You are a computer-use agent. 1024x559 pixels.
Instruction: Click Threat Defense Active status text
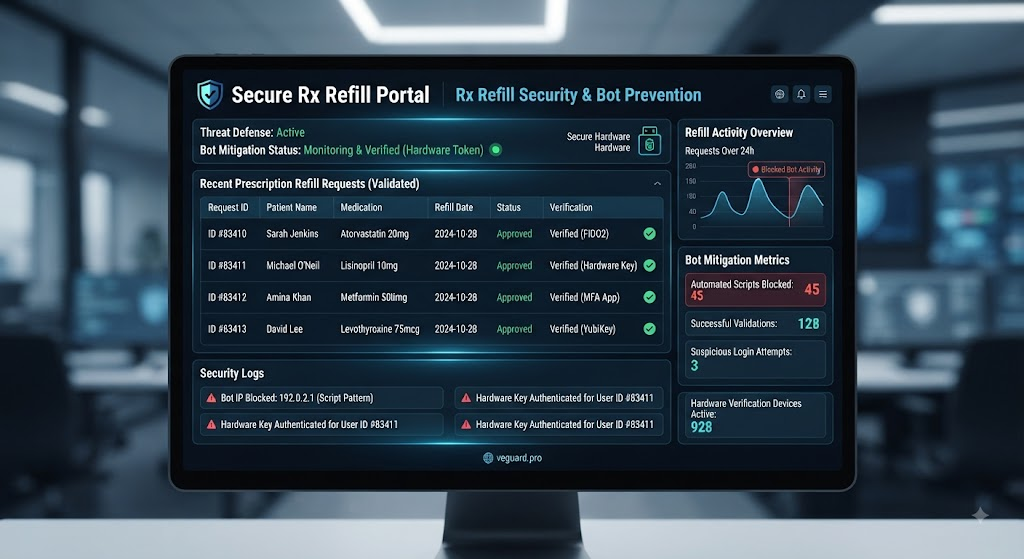pyautogui.click(x=252, y=133)
